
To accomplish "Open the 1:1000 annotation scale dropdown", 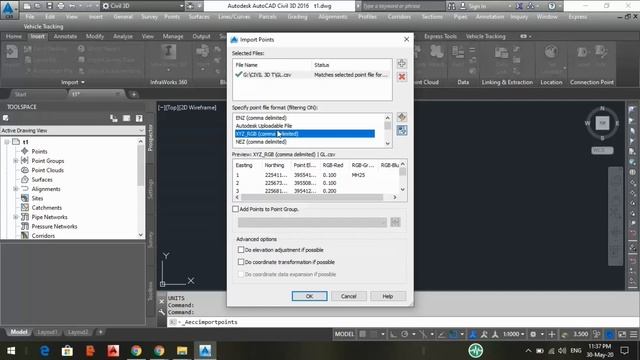I will click(x=513, y=334).
